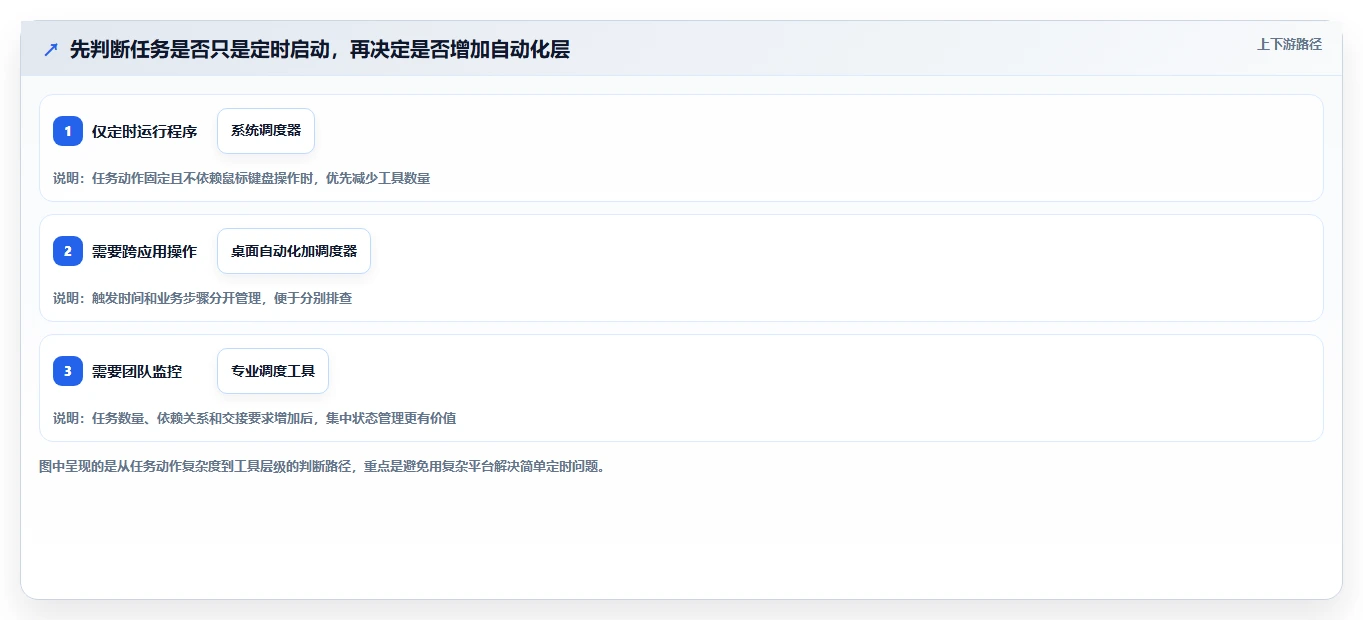Select the 桌面自动化加调度器 chip
Image resolution: width=1363 pixels, height=620 pixels.
pos(294,251)
